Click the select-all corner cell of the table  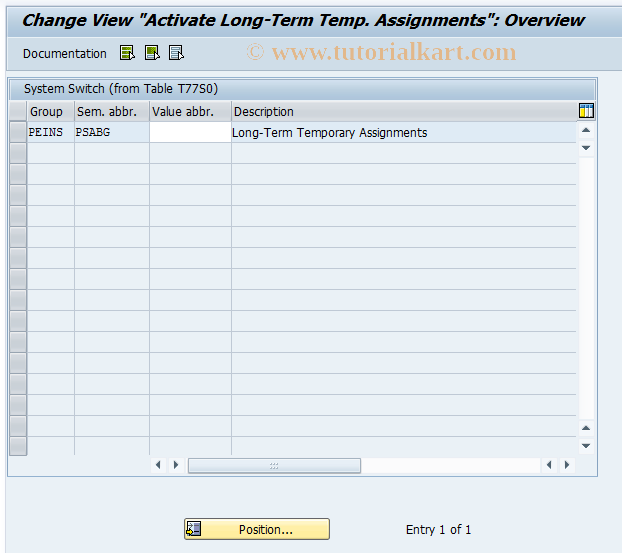point(18,111)
